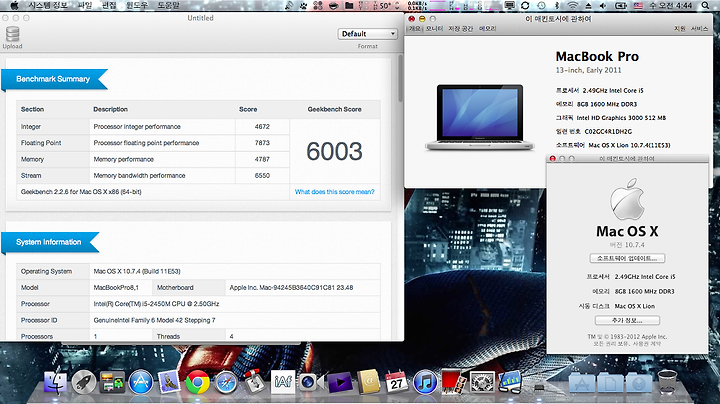Open the Documents folder stack in Dock
This screenshot has width=720, height=404.
tap(611, 382)
